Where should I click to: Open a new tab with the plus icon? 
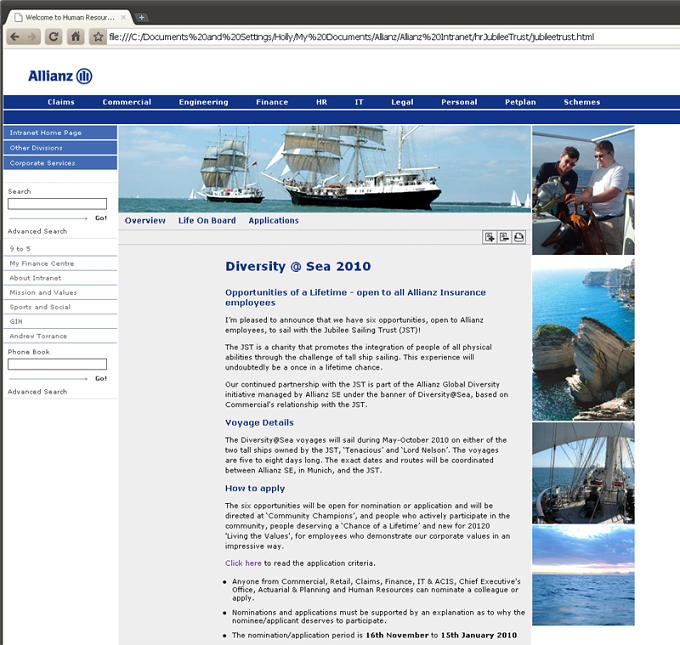tap(141, 17)
